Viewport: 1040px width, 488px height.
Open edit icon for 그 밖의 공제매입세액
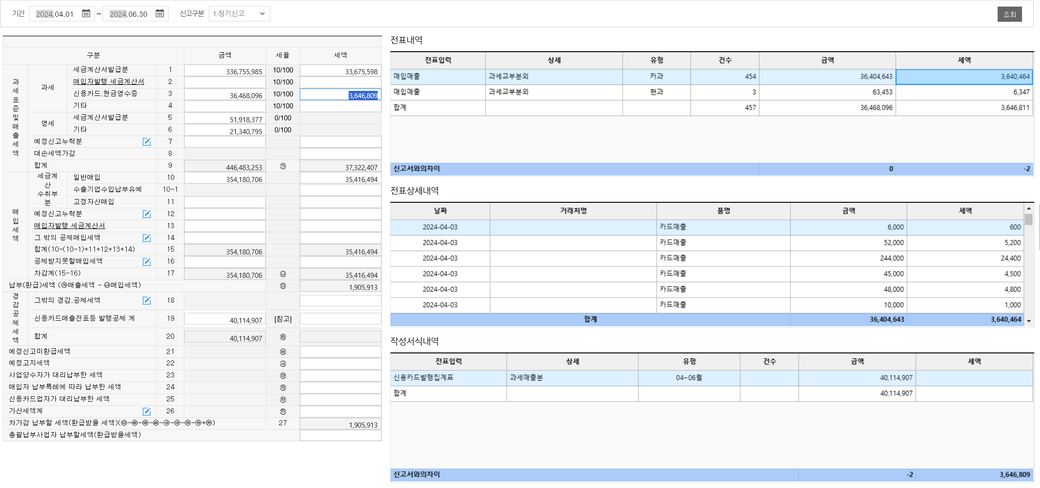coord(147,238)
